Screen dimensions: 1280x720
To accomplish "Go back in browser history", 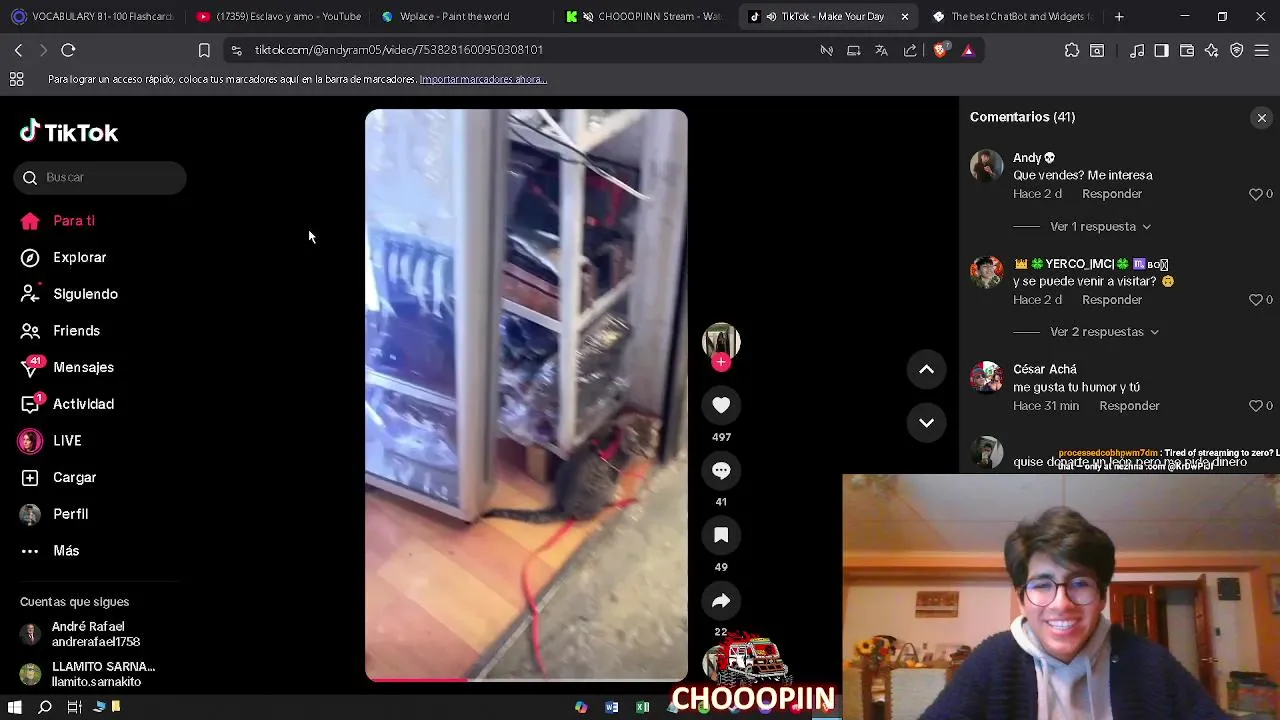I will click(x=18, y=50).
